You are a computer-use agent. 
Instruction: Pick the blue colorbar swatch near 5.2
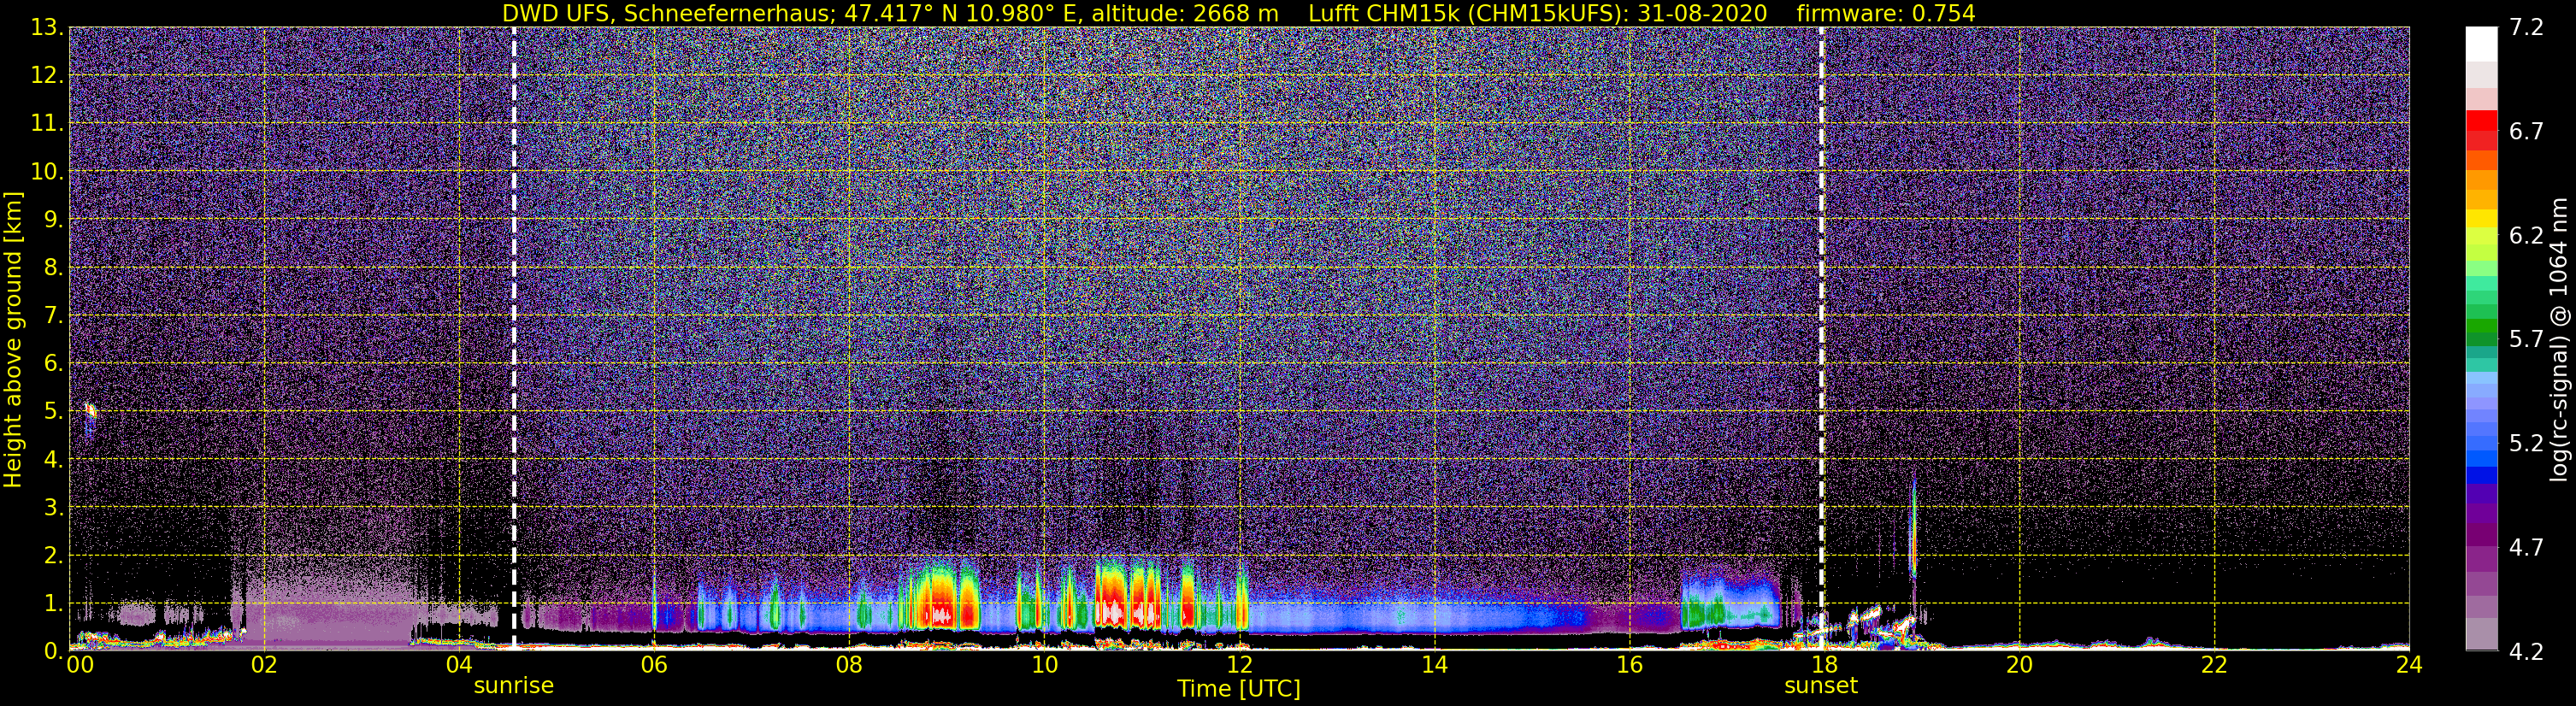pos(2481,458)
